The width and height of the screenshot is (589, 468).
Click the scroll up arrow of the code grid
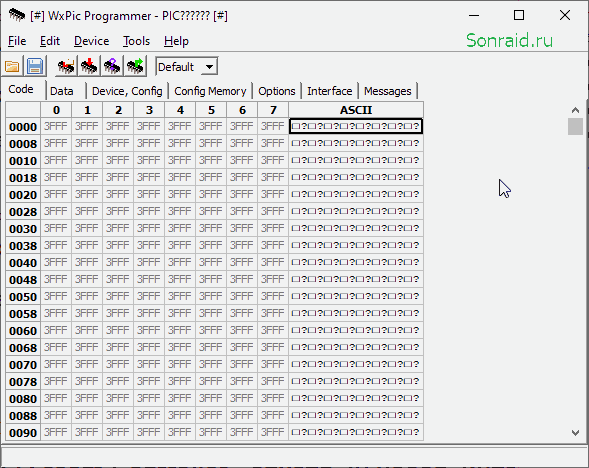tap(575, 110)
